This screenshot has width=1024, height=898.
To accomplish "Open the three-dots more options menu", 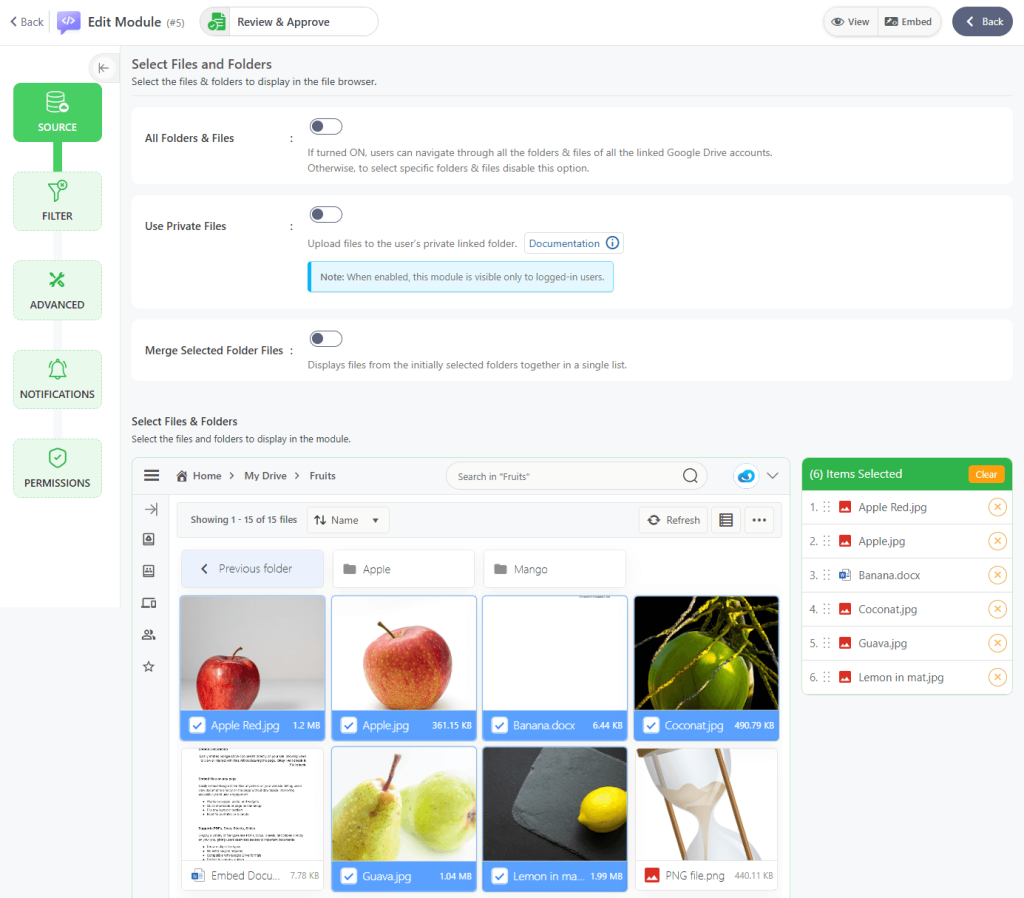I will click(x=759, y=520).
